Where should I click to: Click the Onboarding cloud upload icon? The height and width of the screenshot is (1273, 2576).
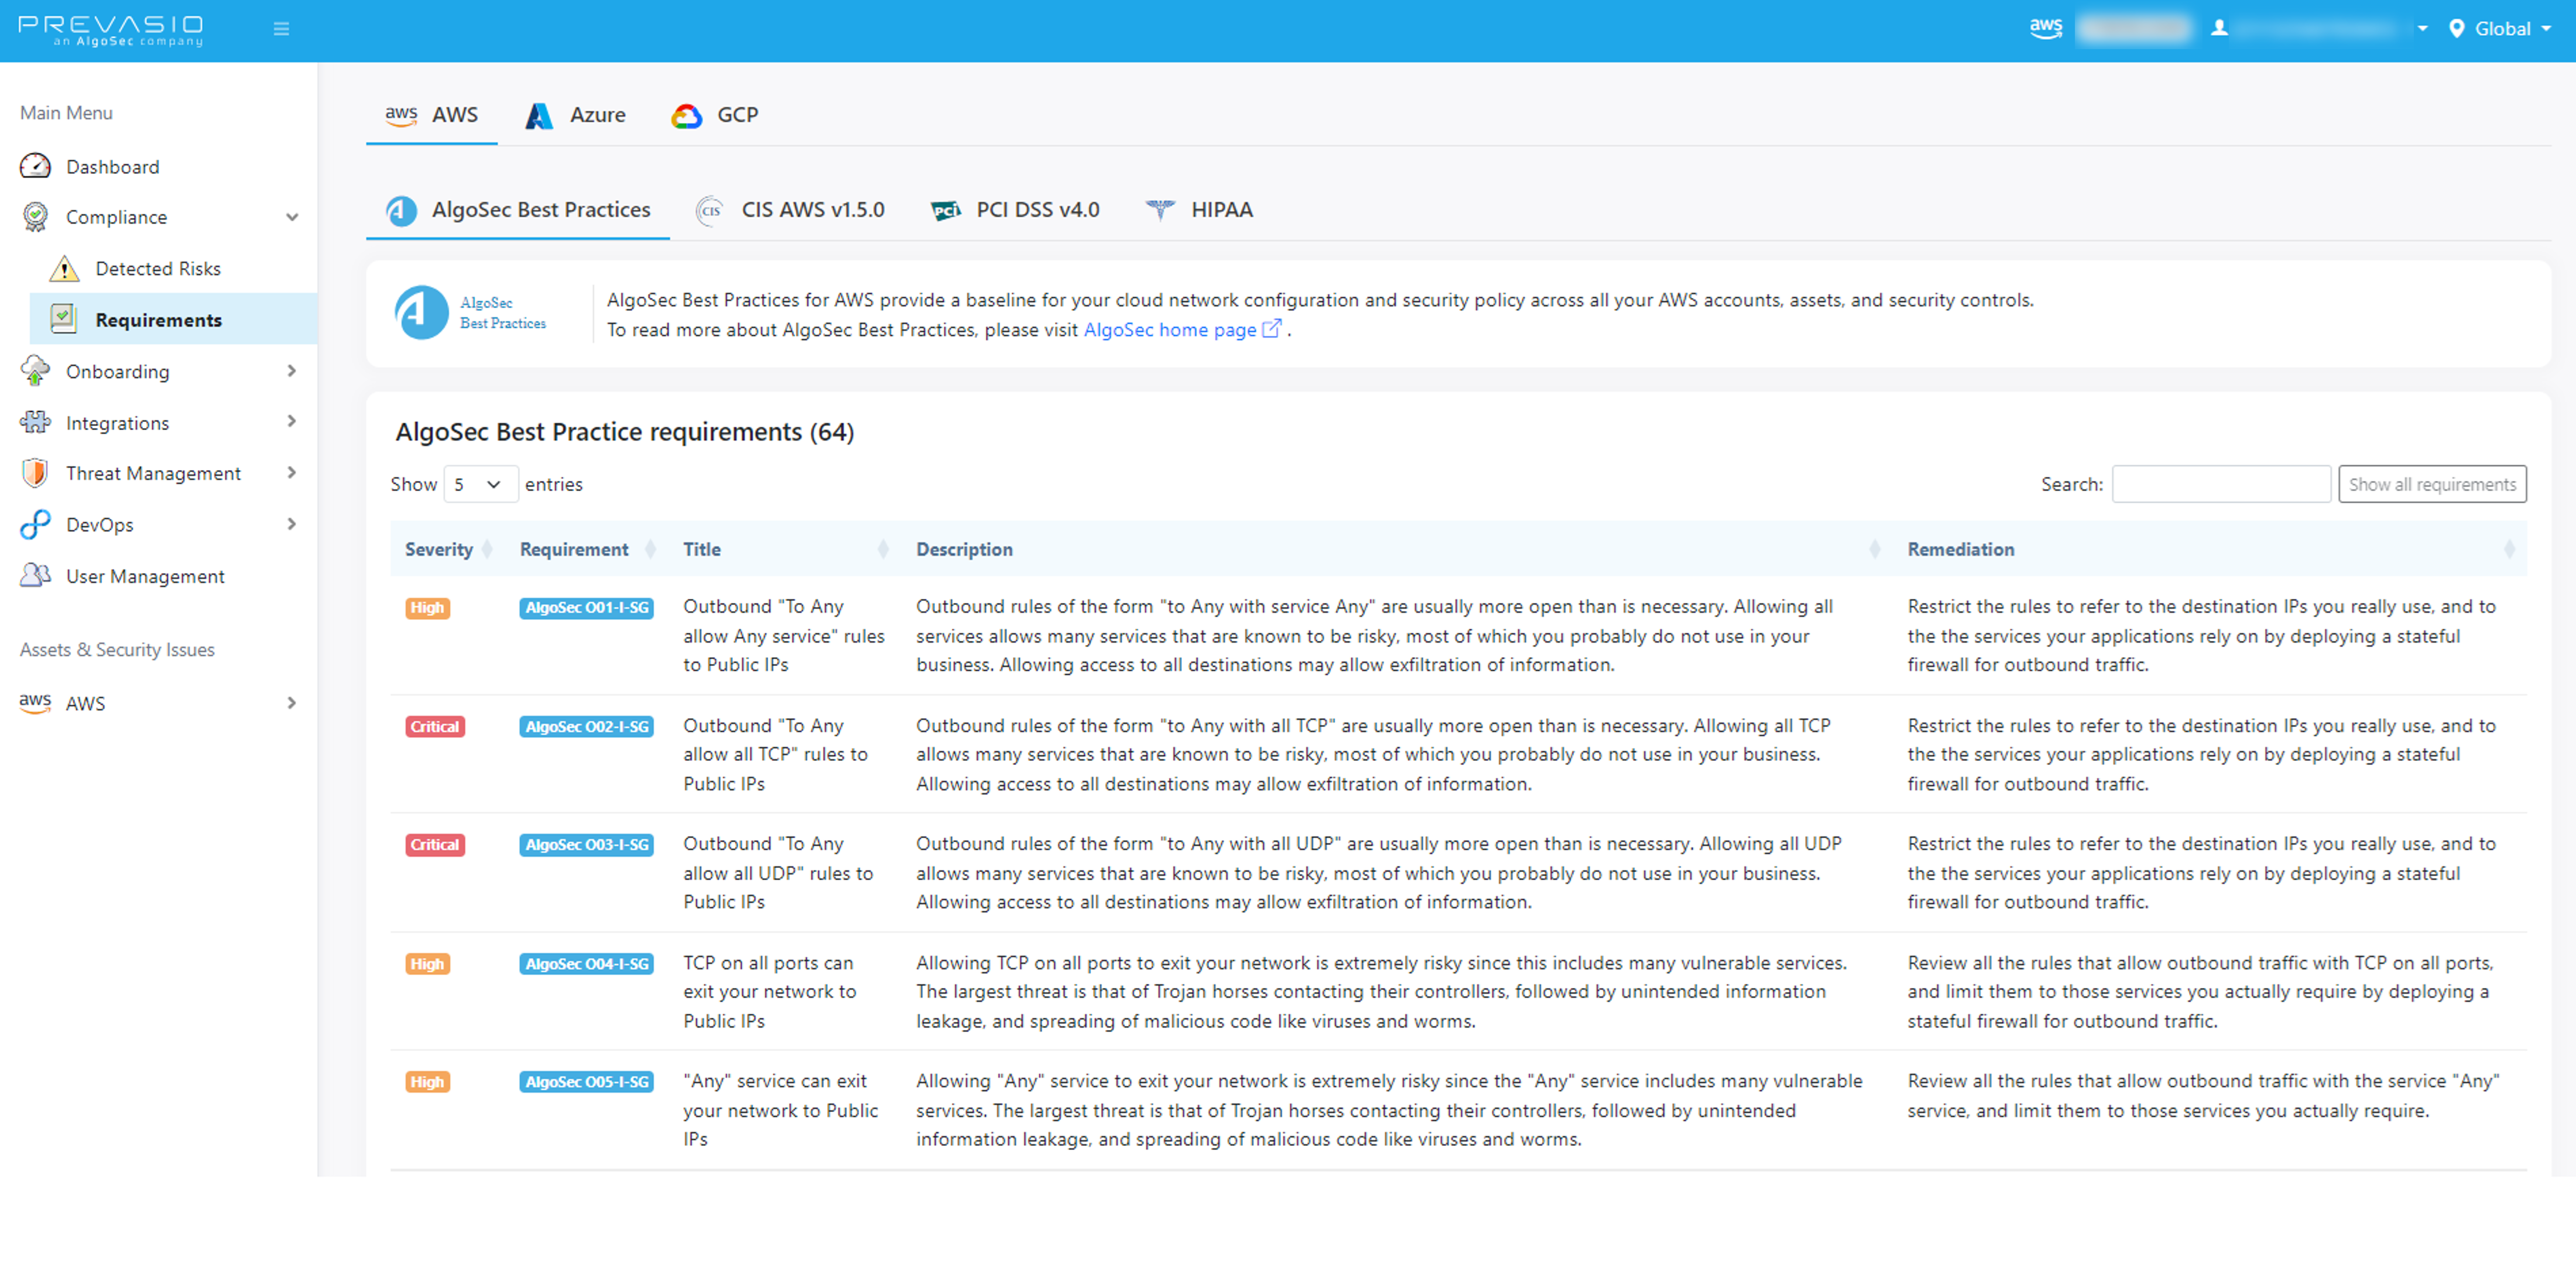click(35, 371)
